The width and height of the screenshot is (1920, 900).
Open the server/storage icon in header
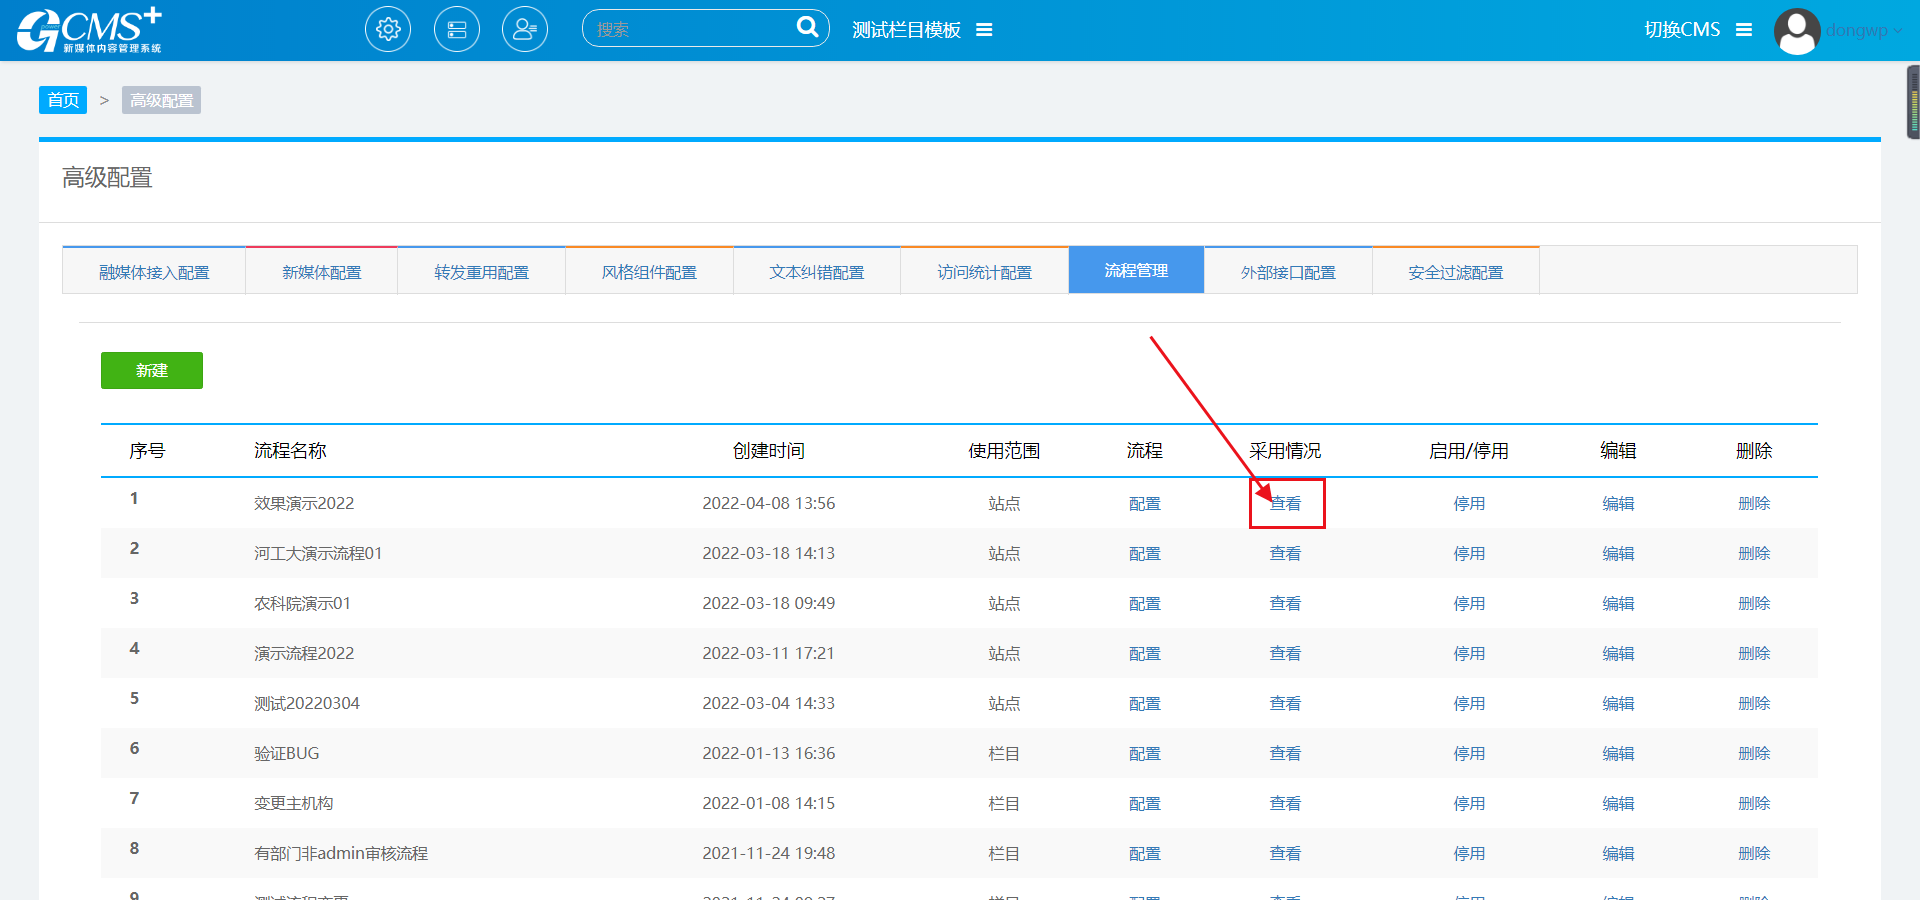457,29
